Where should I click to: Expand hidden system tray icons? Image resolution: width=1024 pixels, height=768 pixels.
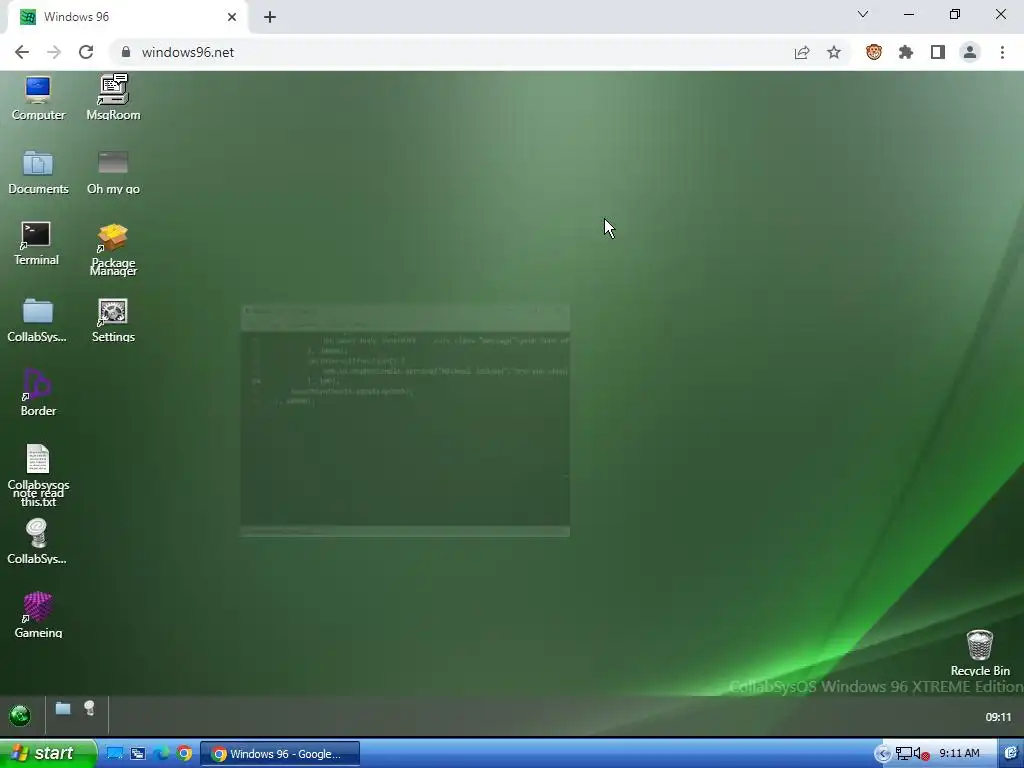pos(882,754)
